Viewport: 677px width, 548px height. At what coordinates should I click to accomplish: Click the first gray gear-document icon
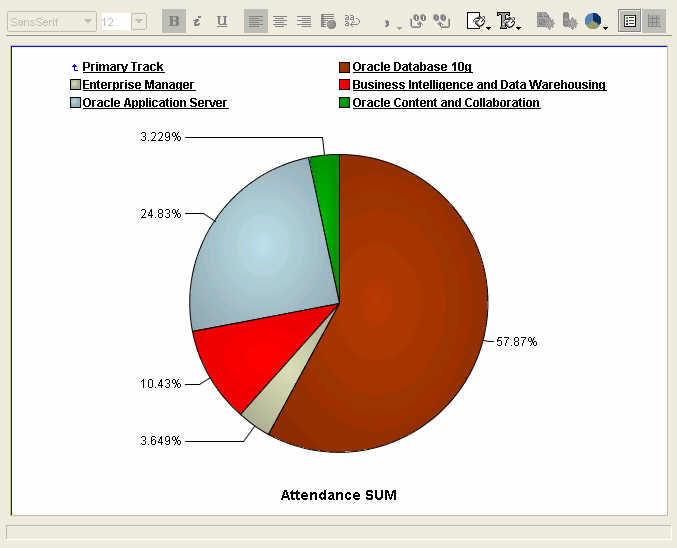(545, 21)
